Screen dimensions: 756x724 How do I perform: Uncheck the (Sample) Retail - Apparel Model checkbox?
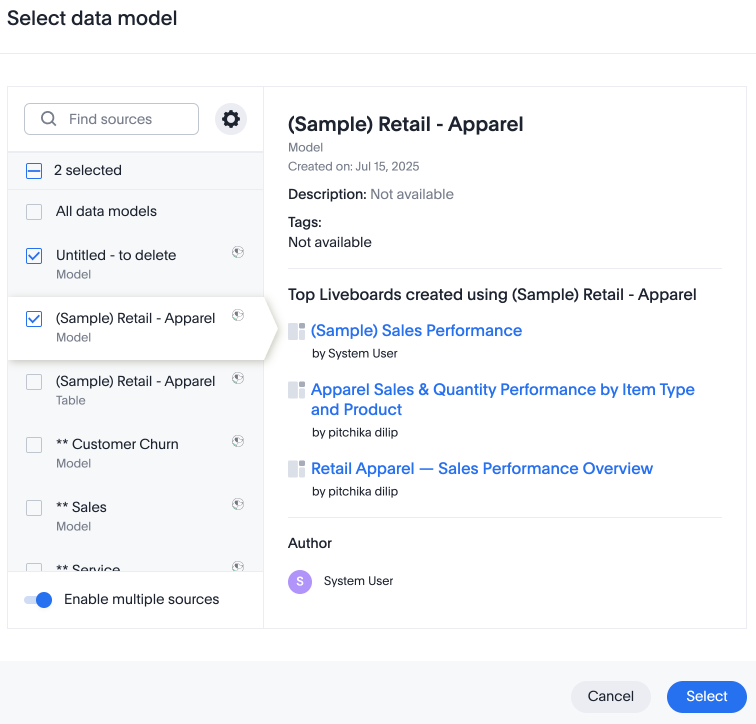[34, 319]
